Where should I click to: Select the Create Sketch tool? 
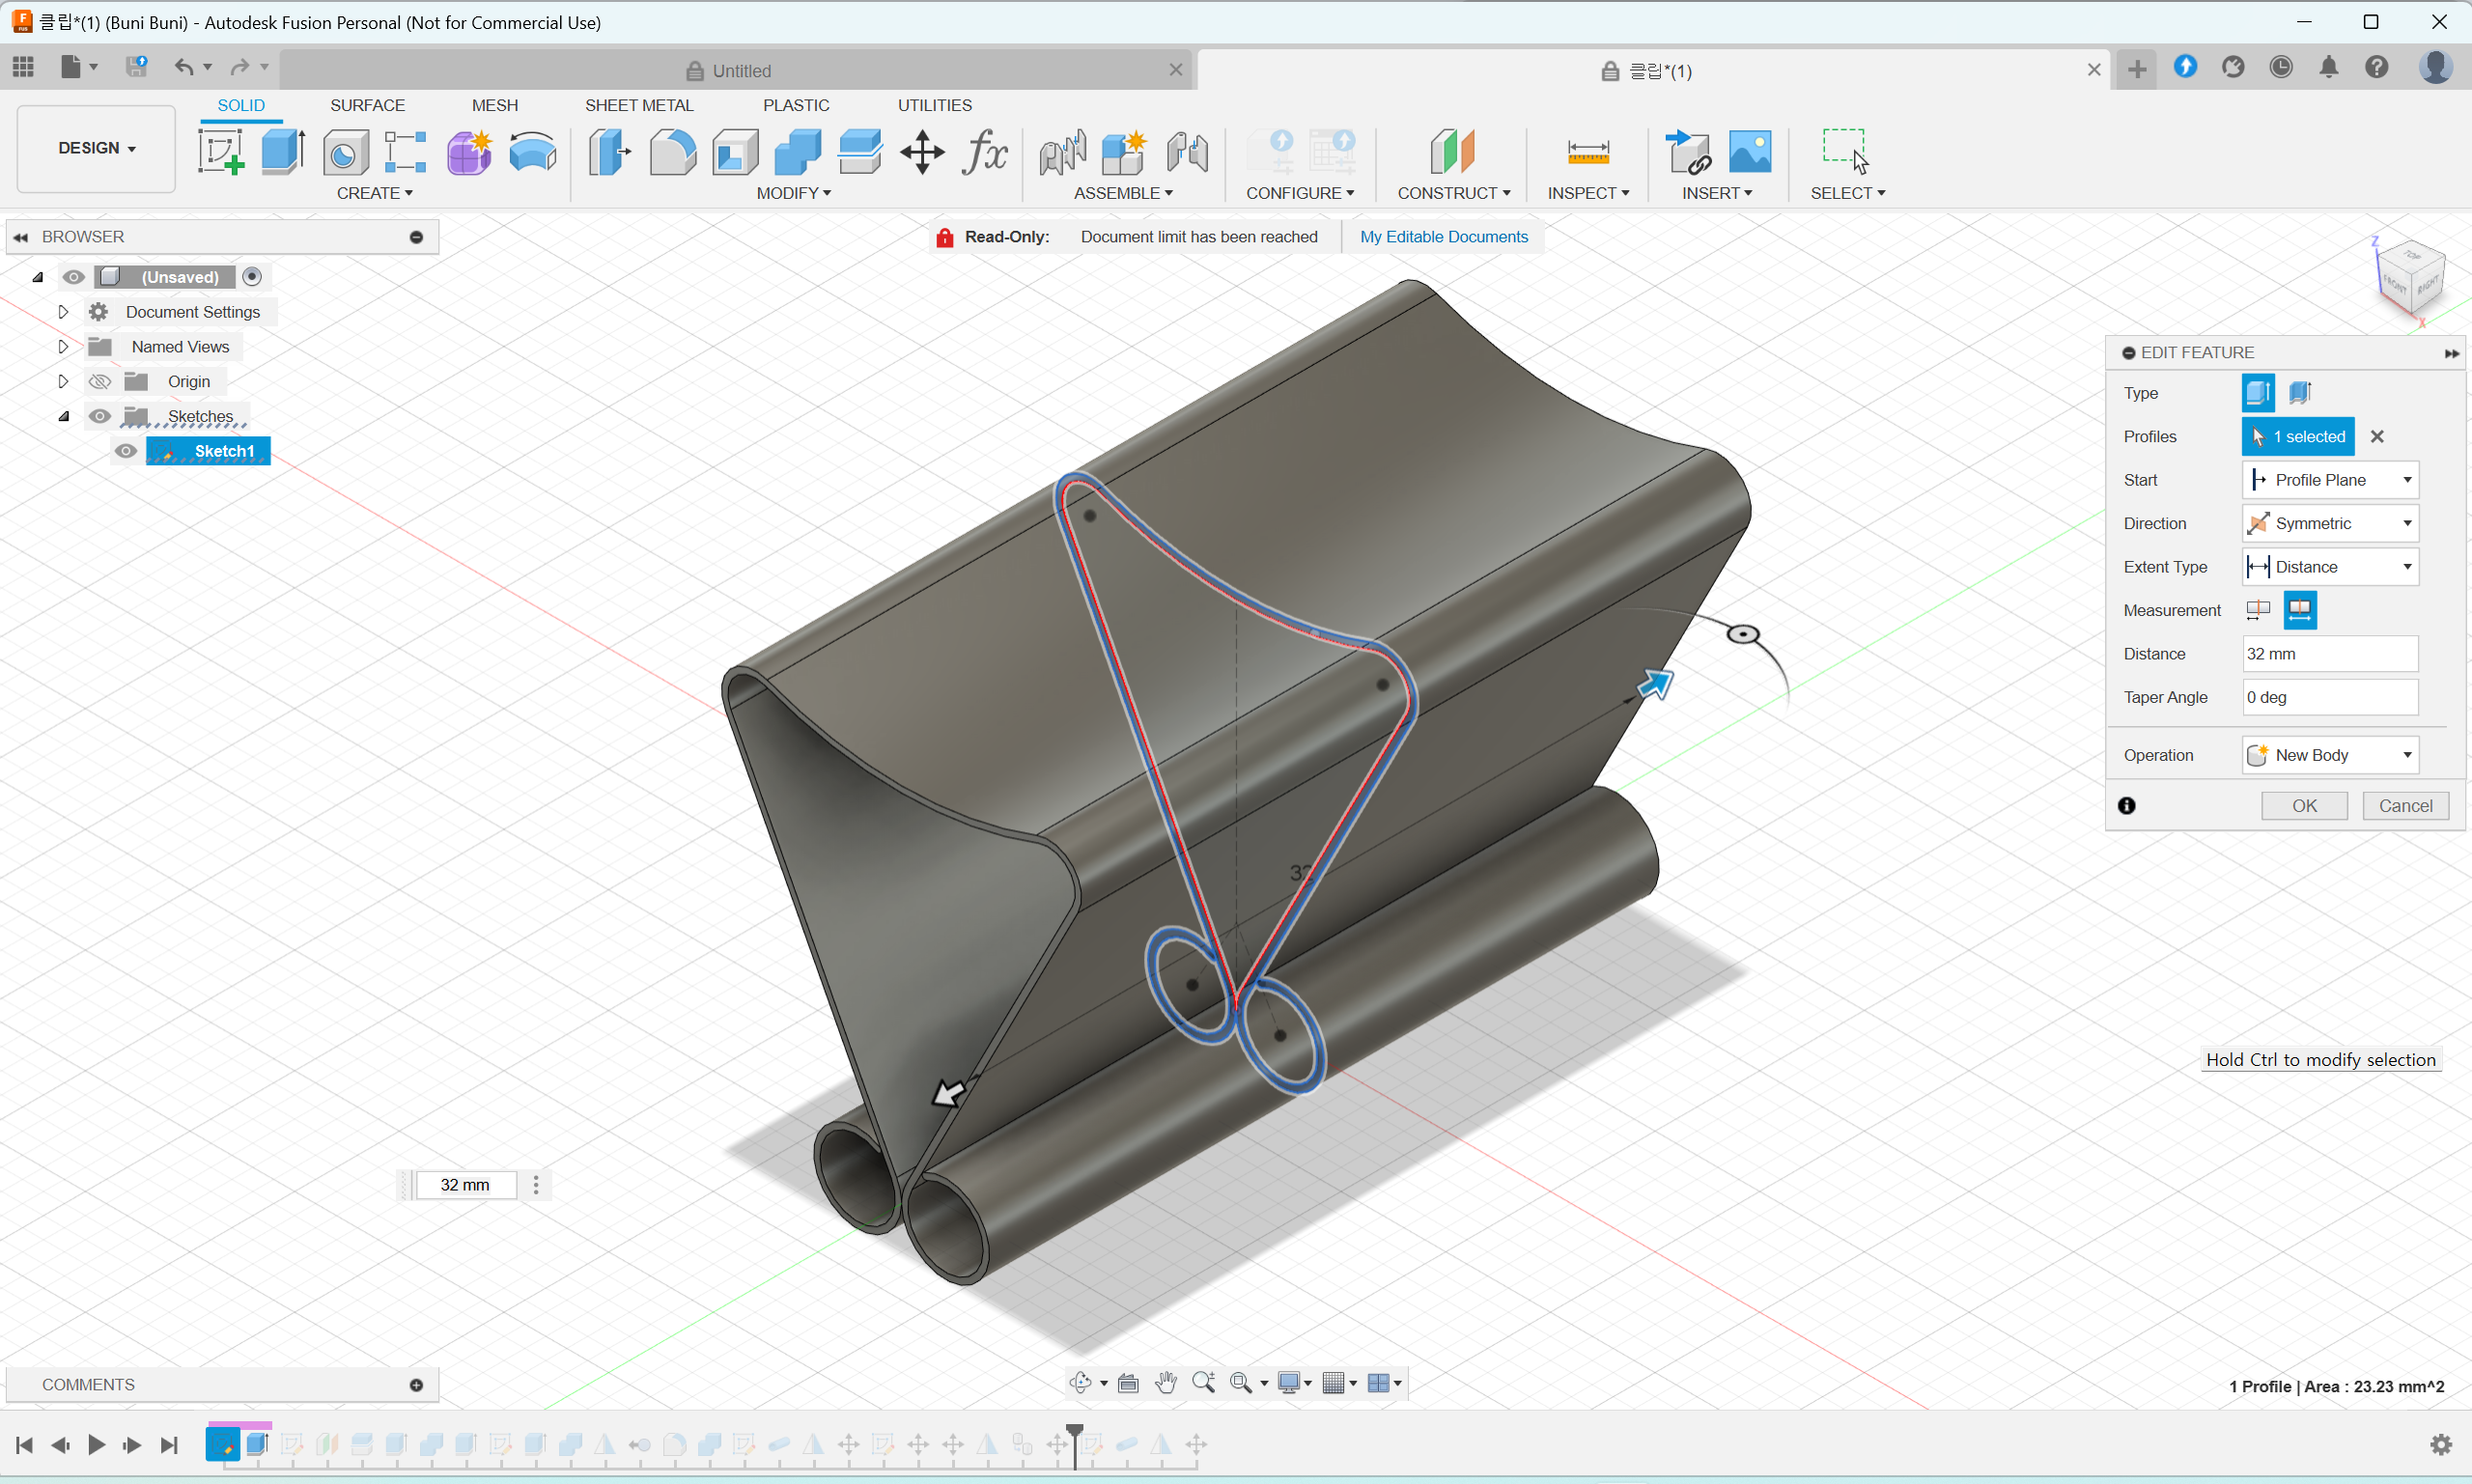pyautogui.click(x=220, y=152)
